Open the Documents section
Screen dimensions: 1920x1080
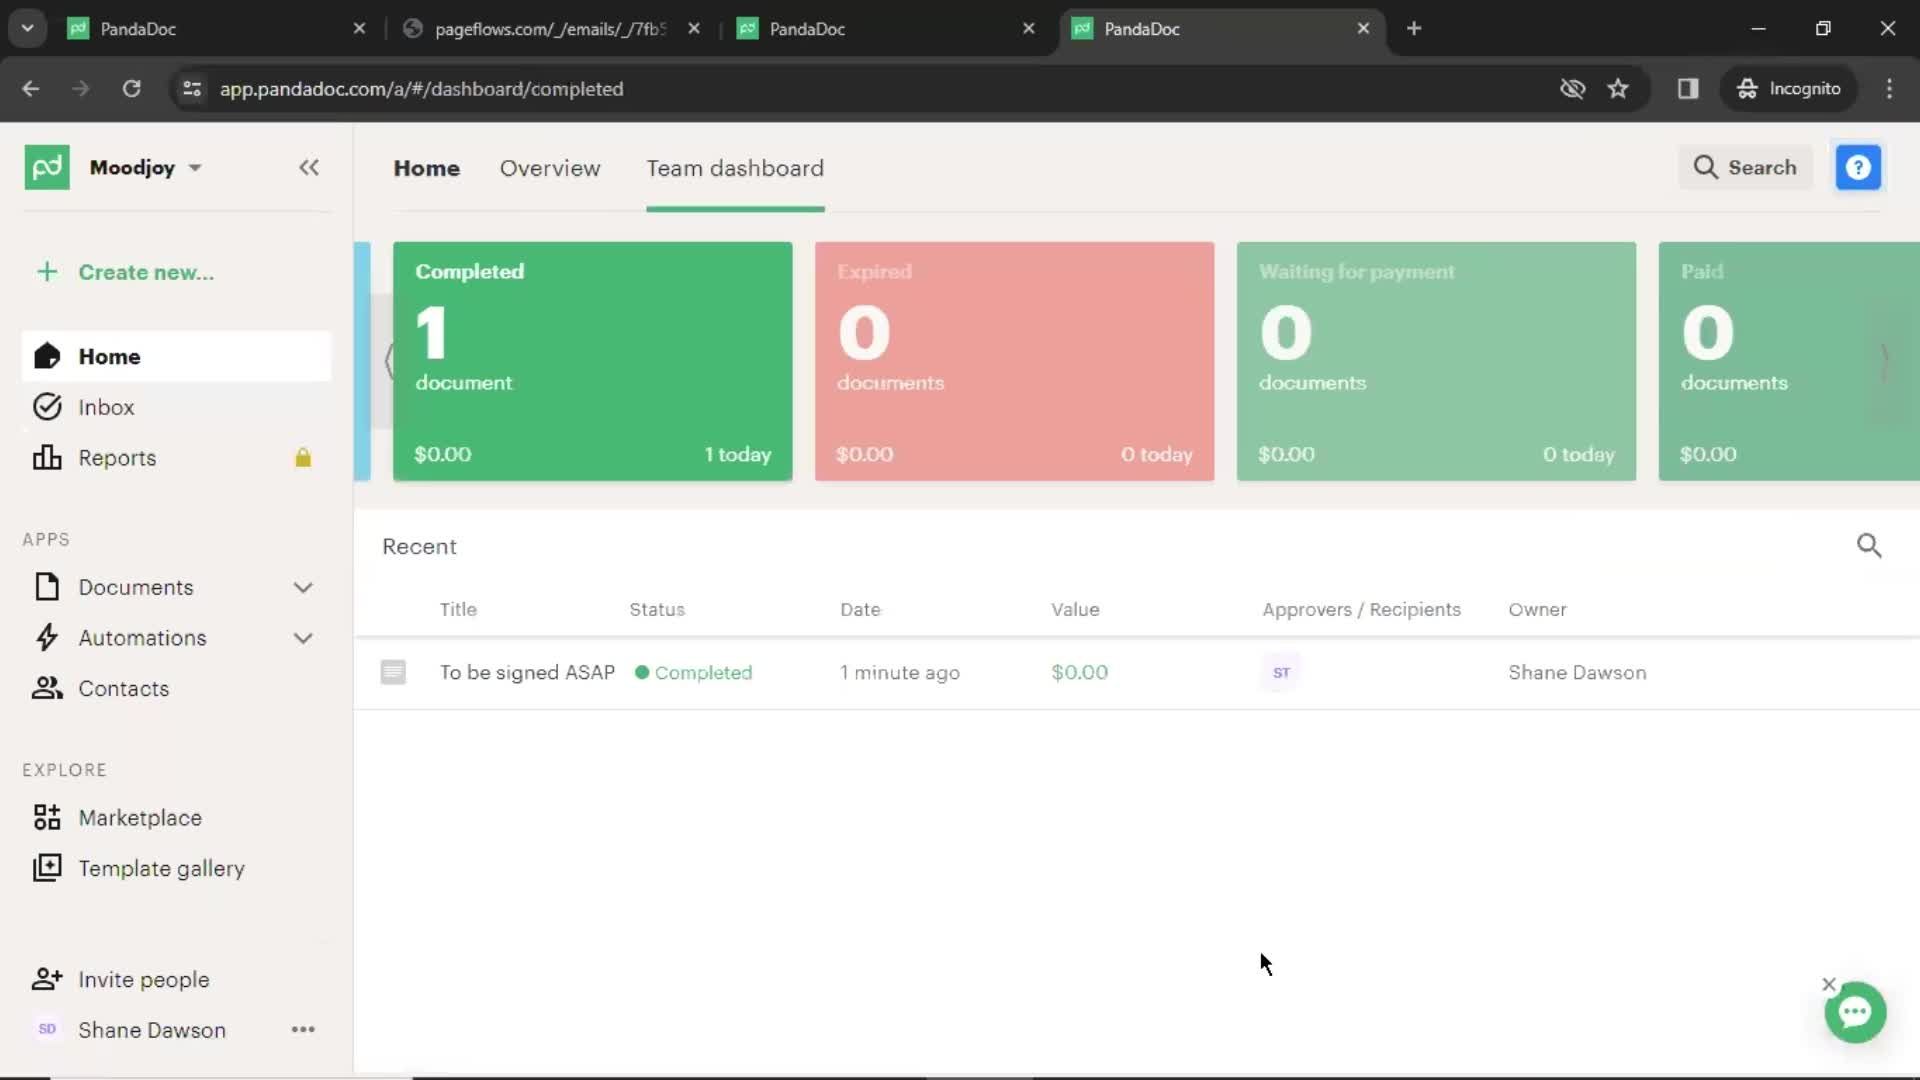click(x=136, y=587)
